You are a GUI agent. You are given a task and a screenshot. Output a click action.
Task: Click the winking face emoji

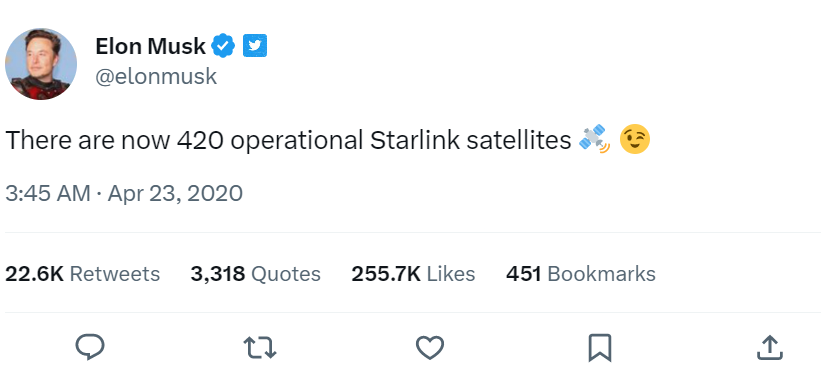point(635,140)
